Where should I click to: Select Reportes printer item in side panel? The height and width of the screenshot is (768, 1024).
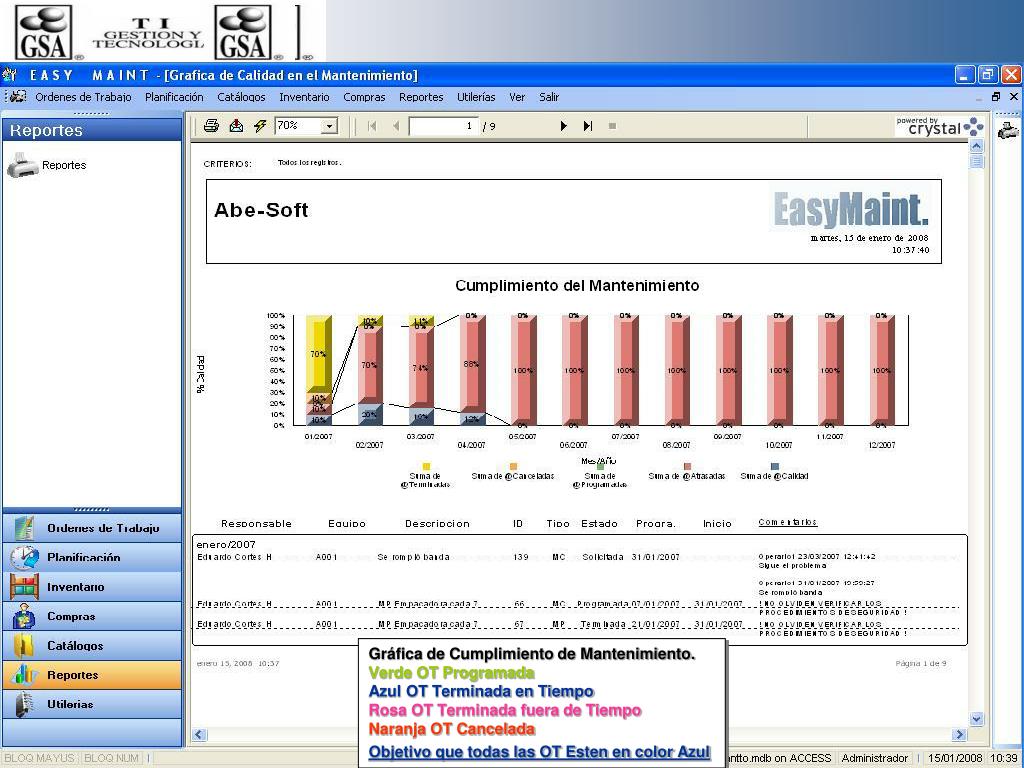click(46, 165)
